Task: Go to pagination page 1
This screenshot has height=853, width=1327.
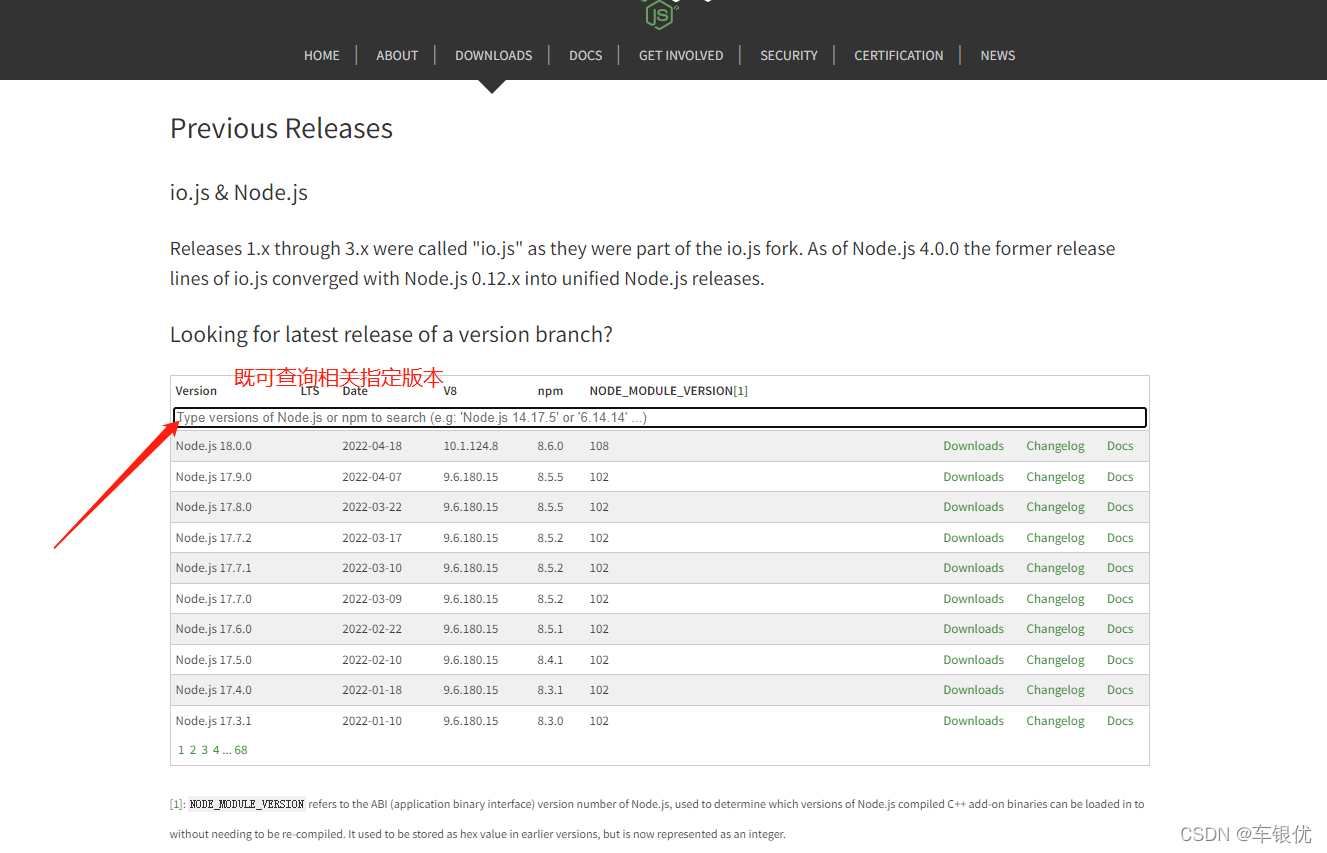Action: [181, 750]
